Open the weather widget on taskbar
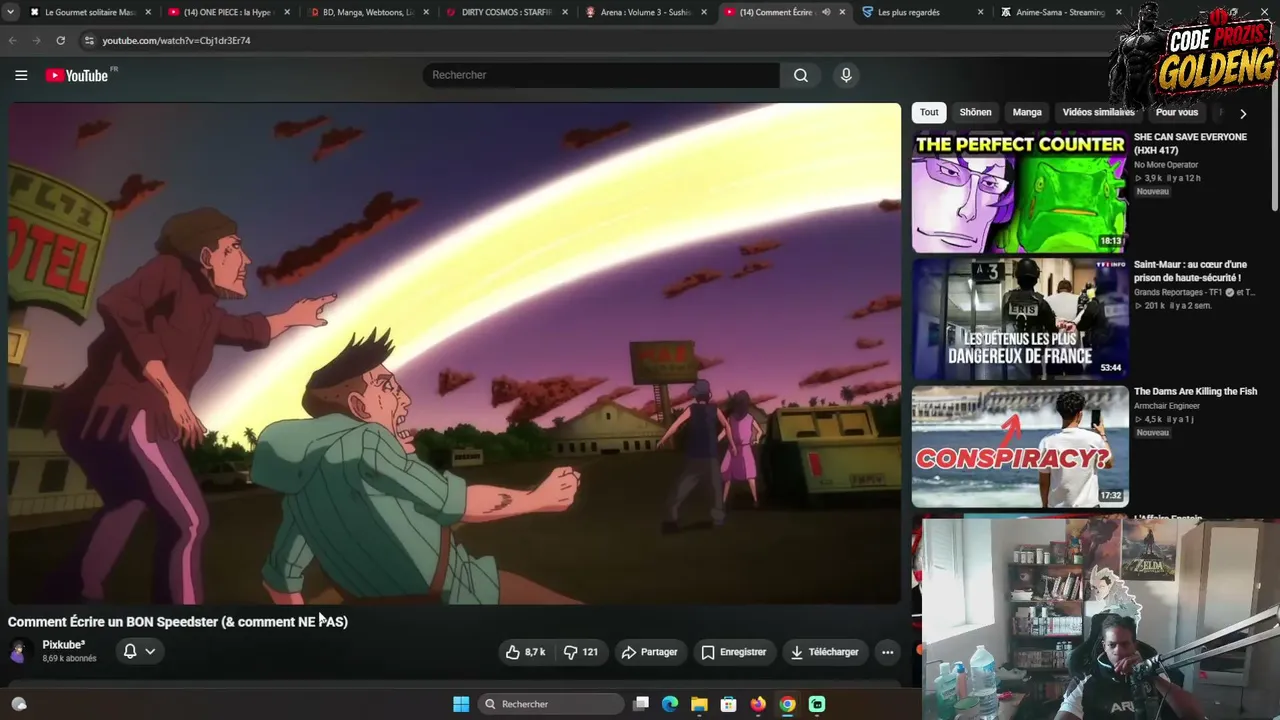Screen dimensions: 1280x720 point(18,704)
